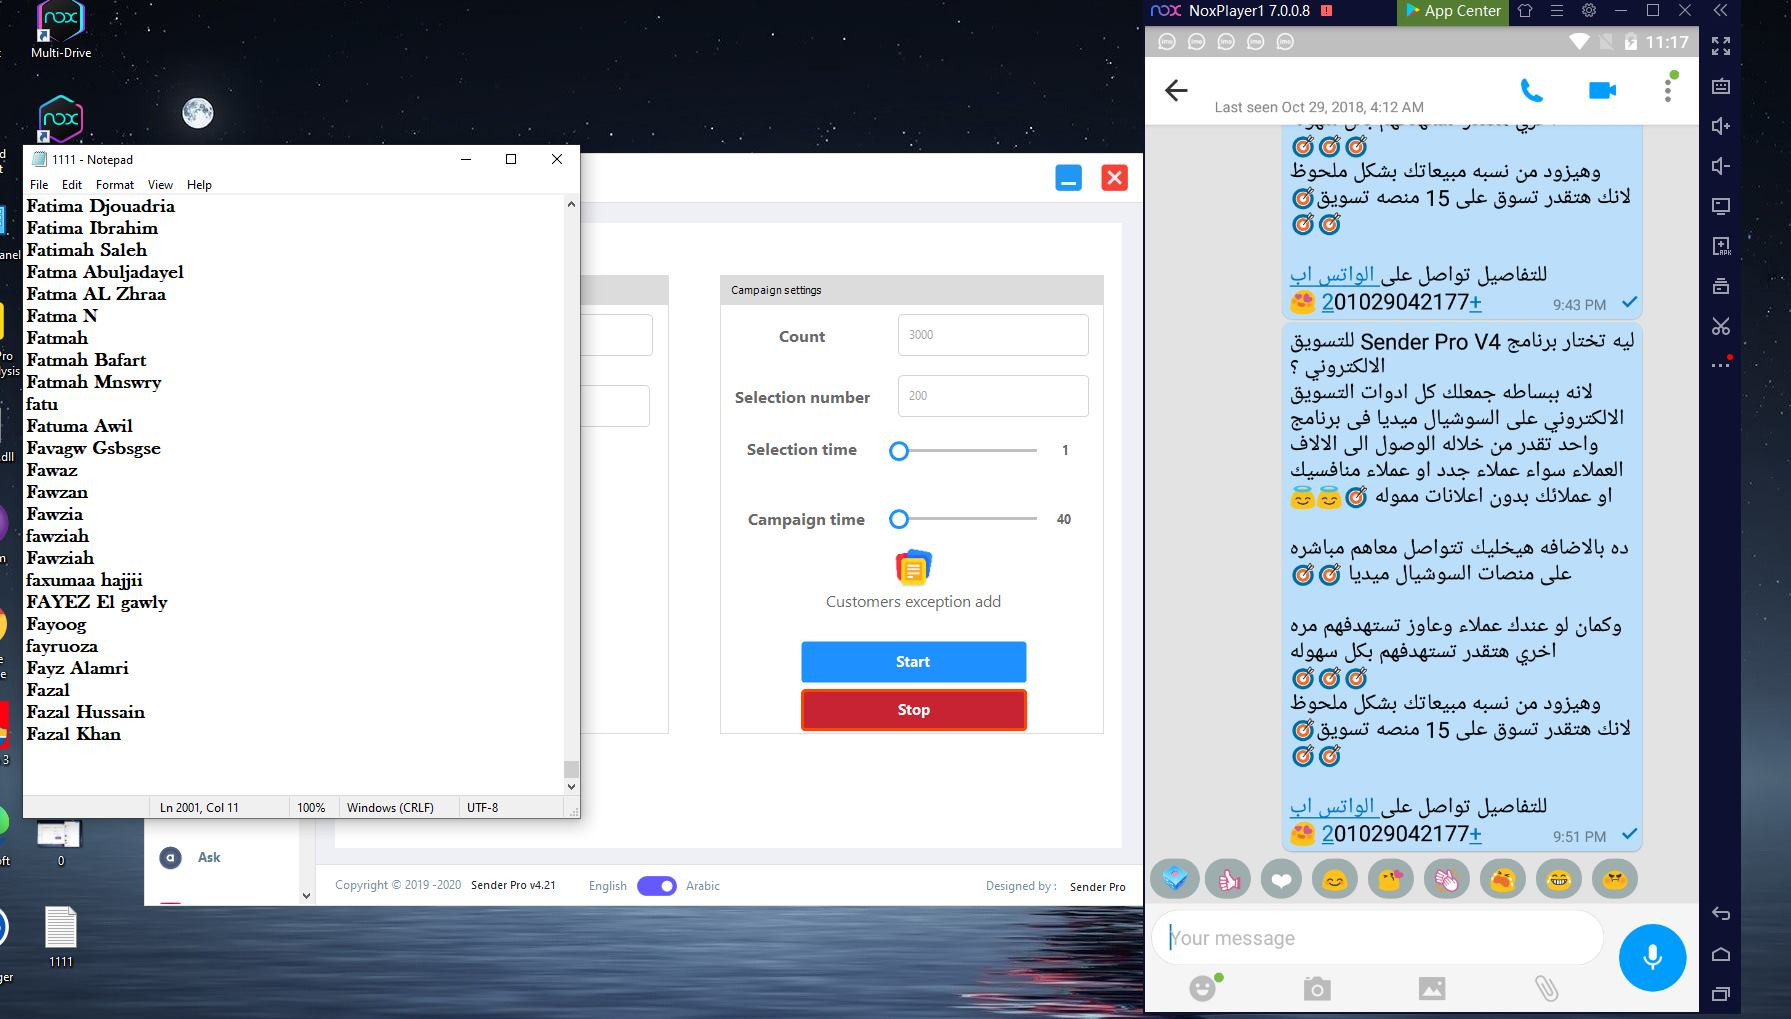The image size is (1791, 1019).
Task: Click the Customers exception add icon
Action: (x=913, y=567)
